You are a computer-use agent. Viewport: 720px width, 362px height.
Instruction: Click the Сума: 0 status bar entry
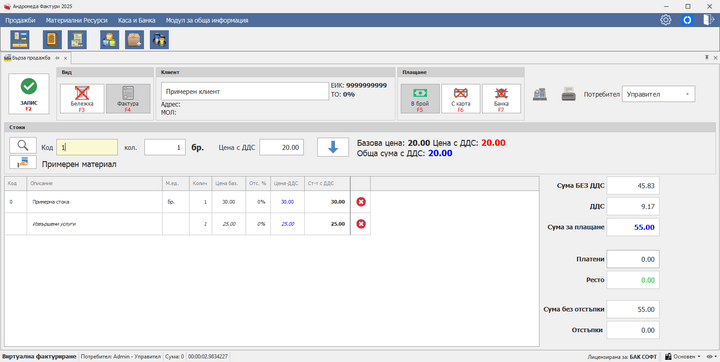point(174,356)
